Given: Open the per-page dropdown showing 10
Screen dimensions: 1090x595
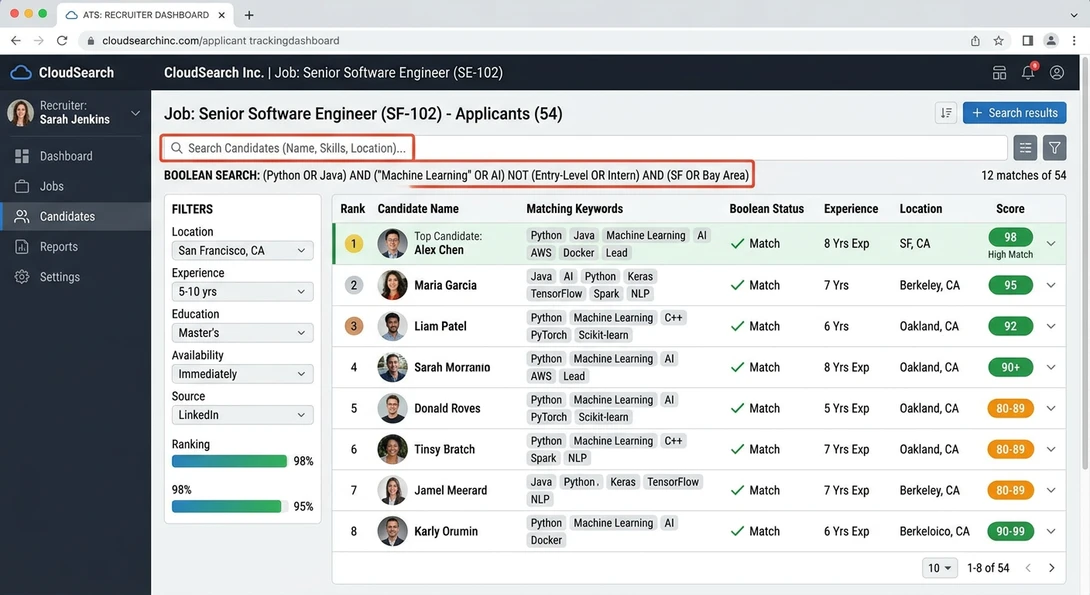Looking at the screenshot, I should [938, 567].
